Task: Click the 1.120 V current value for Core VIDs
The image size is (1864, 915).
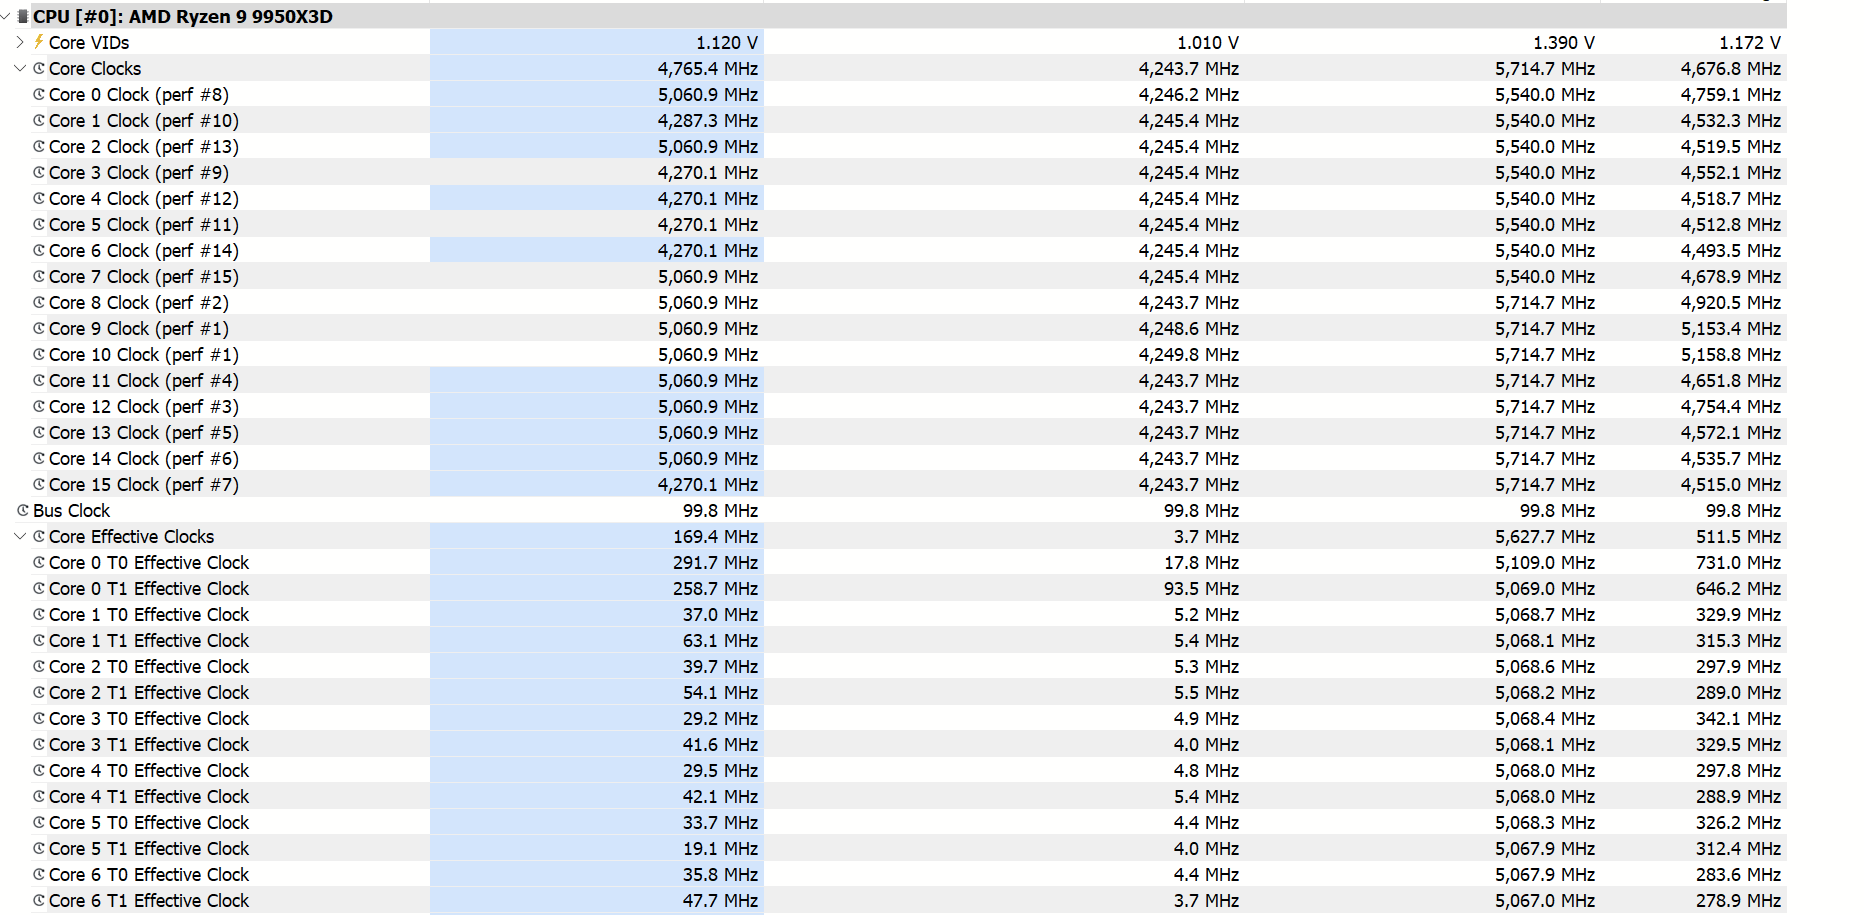Action: (x=726, y=43)
